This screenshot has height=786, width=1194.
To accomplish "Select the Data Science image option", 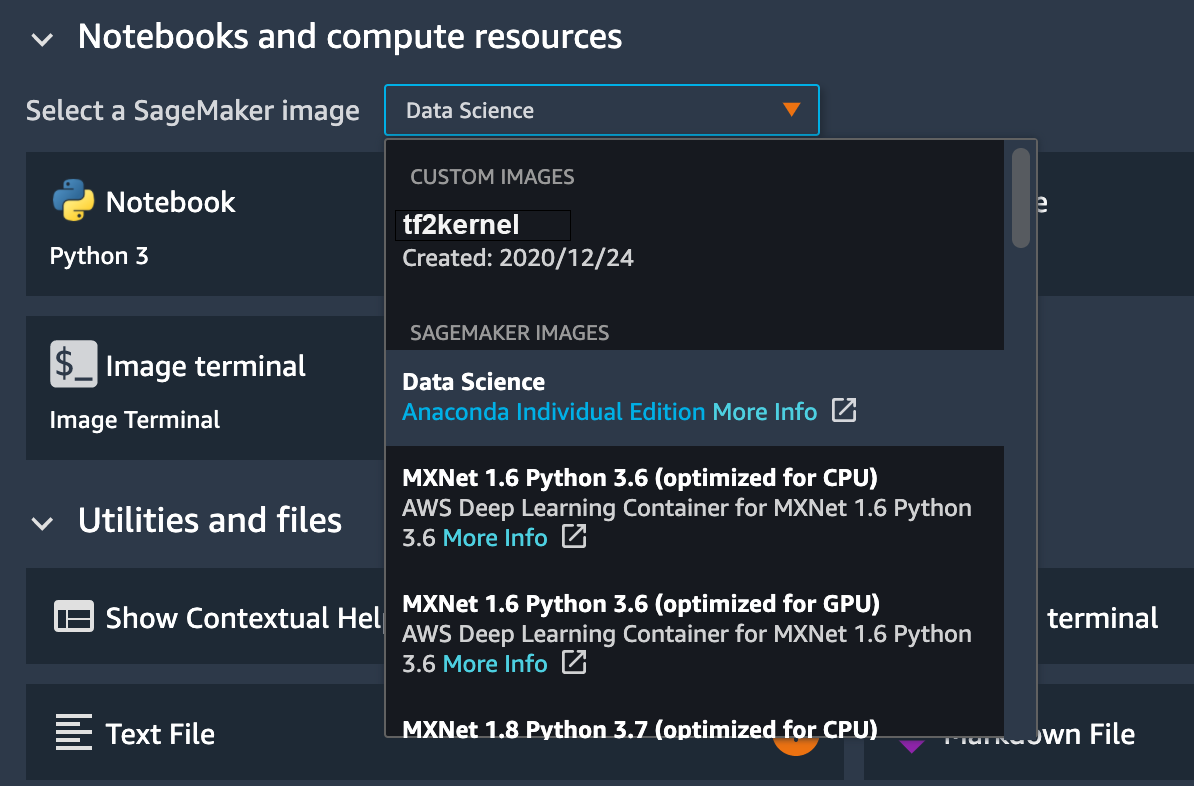I will (x=474, y=382).
